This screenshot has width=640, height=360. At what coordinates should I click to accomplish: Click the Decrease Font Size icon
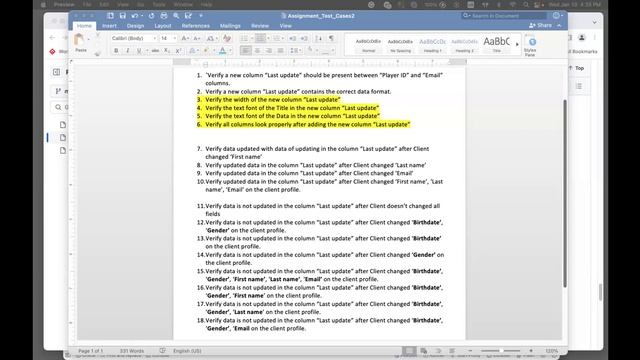197,38
